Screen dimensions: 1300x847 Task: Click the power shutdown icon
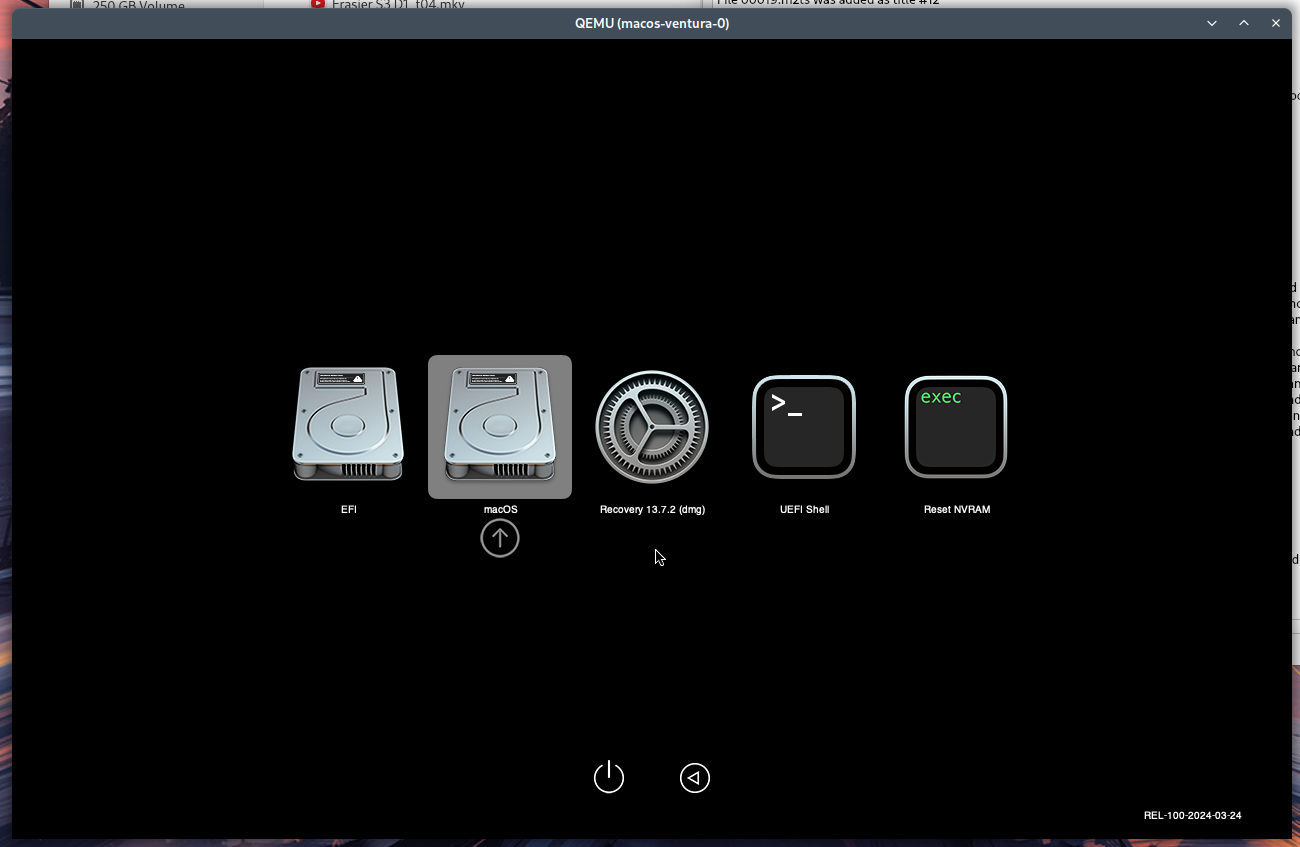pos(609,777)
